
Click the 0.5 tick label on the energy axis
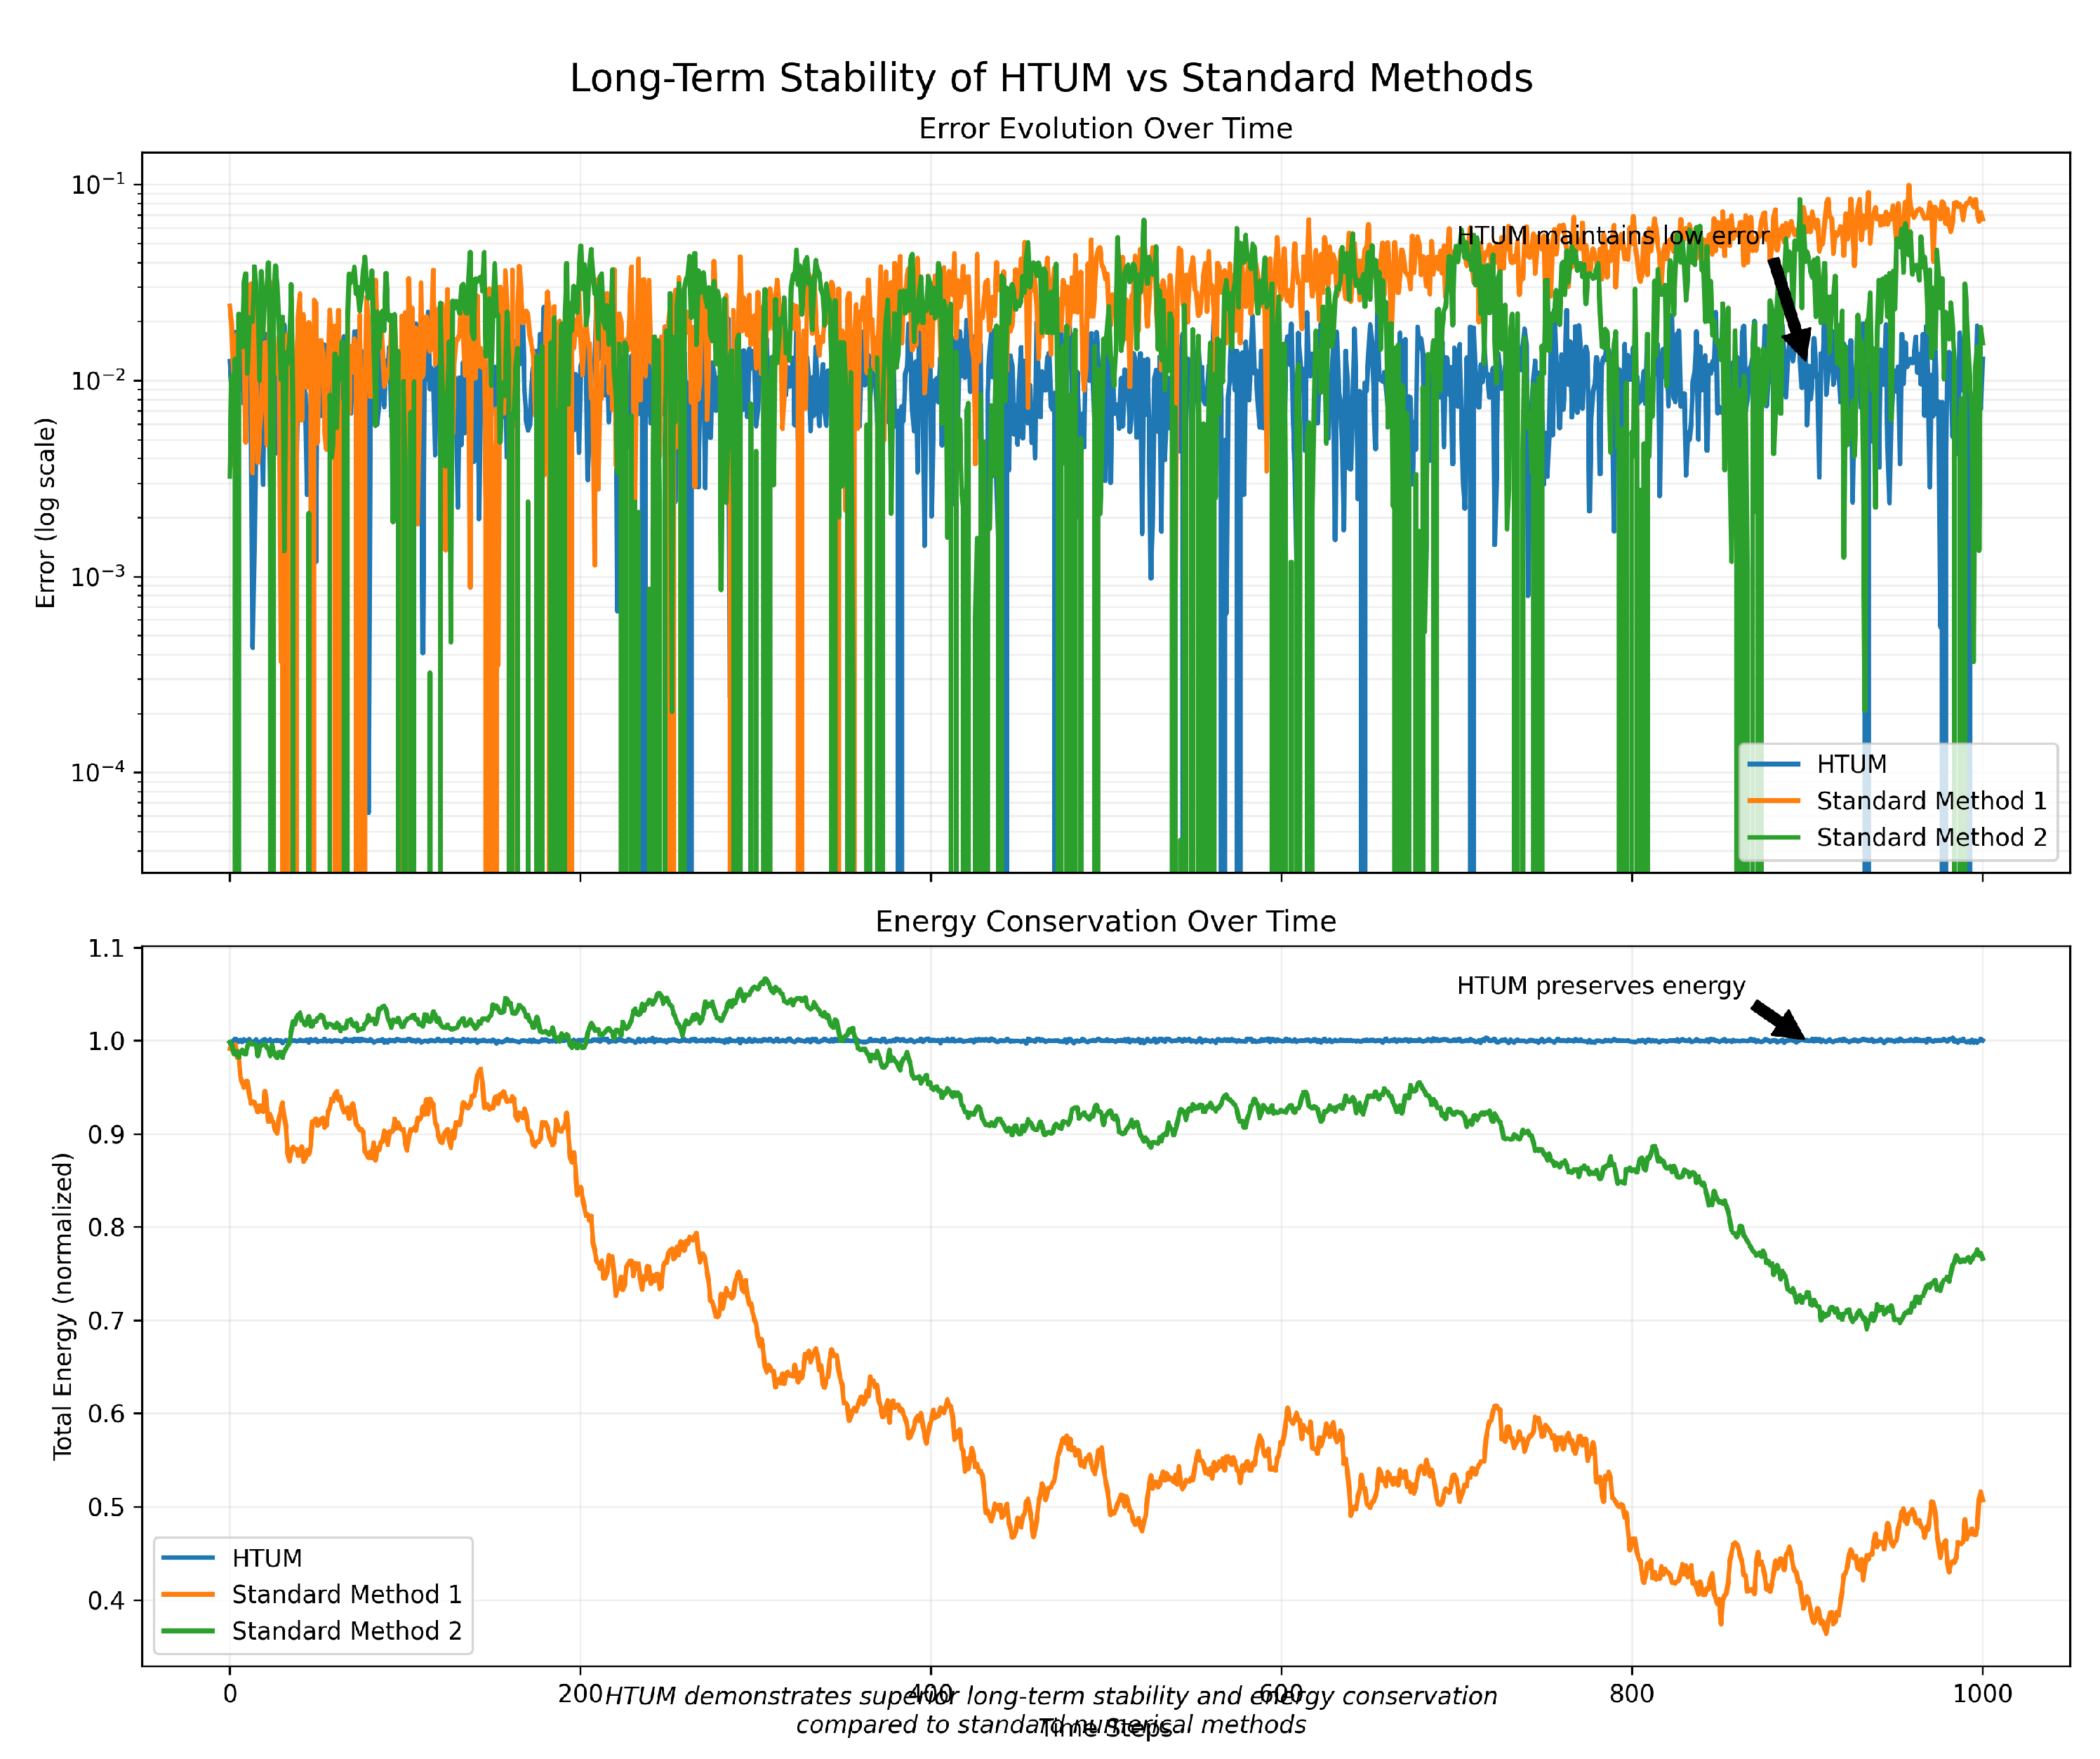pos(106,1507)
